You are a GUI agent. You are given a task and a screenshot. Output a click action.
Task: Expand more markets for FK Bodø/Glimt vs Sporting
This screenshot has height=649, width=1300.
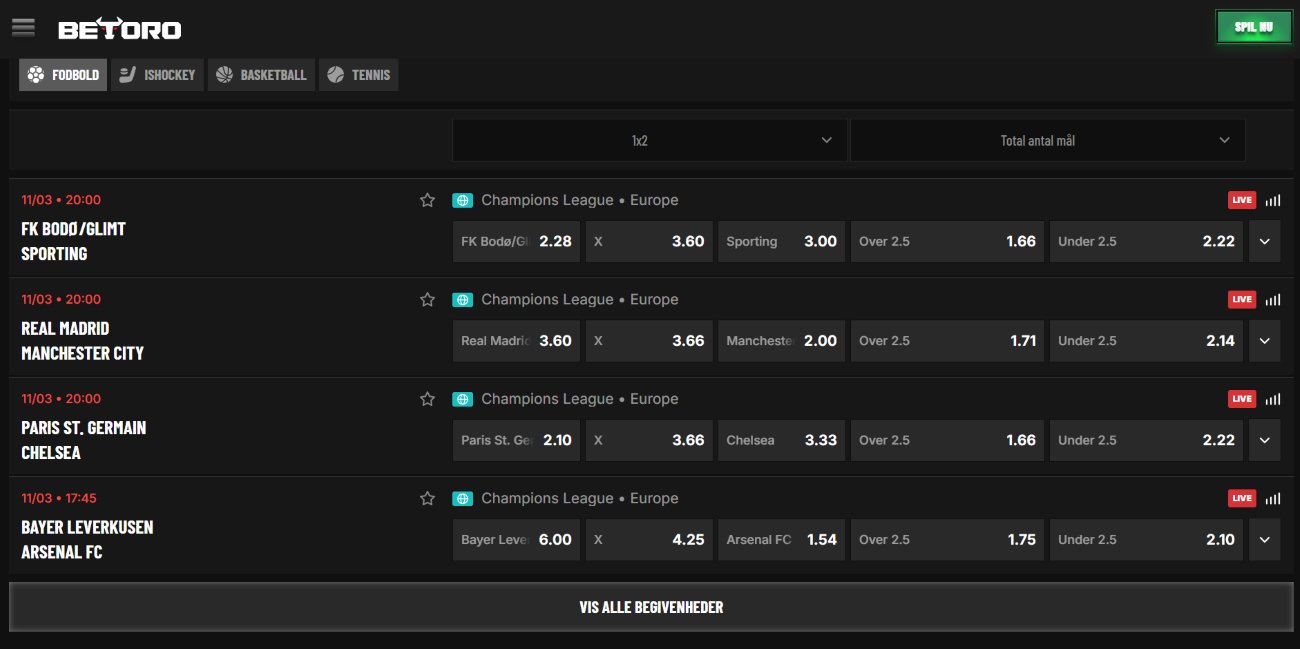pos(1264,241)
